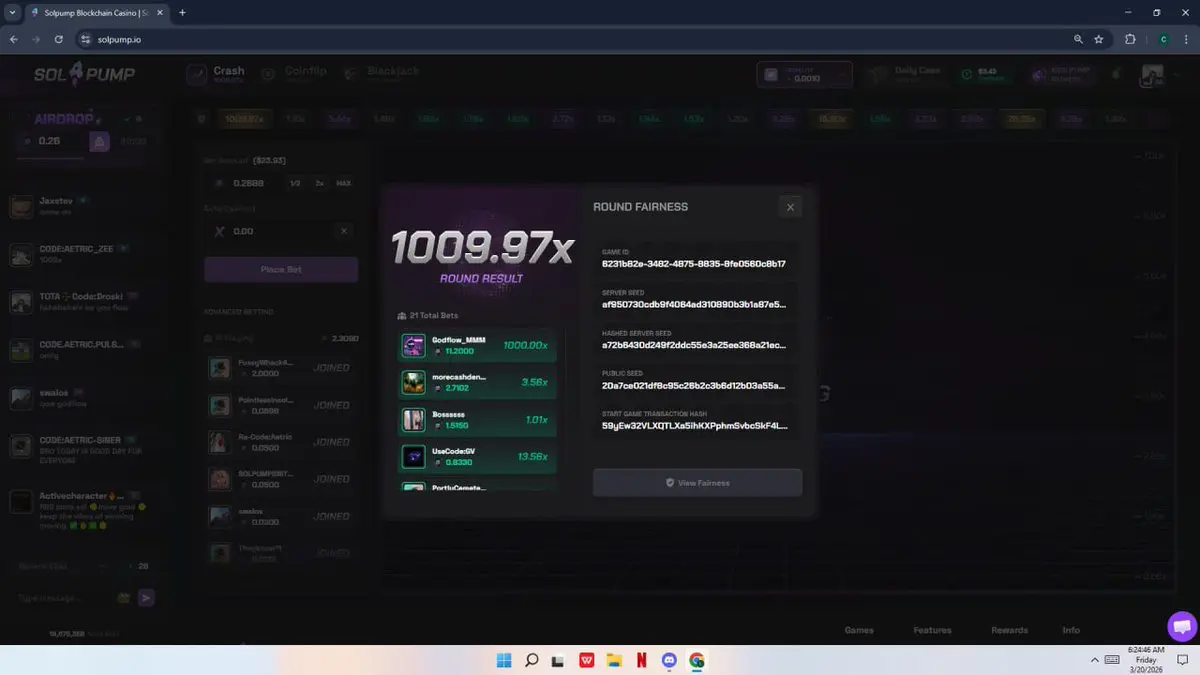1200x675 pixels.
Task: Expand the wallet balance dropdown
Action: point(844,75)
